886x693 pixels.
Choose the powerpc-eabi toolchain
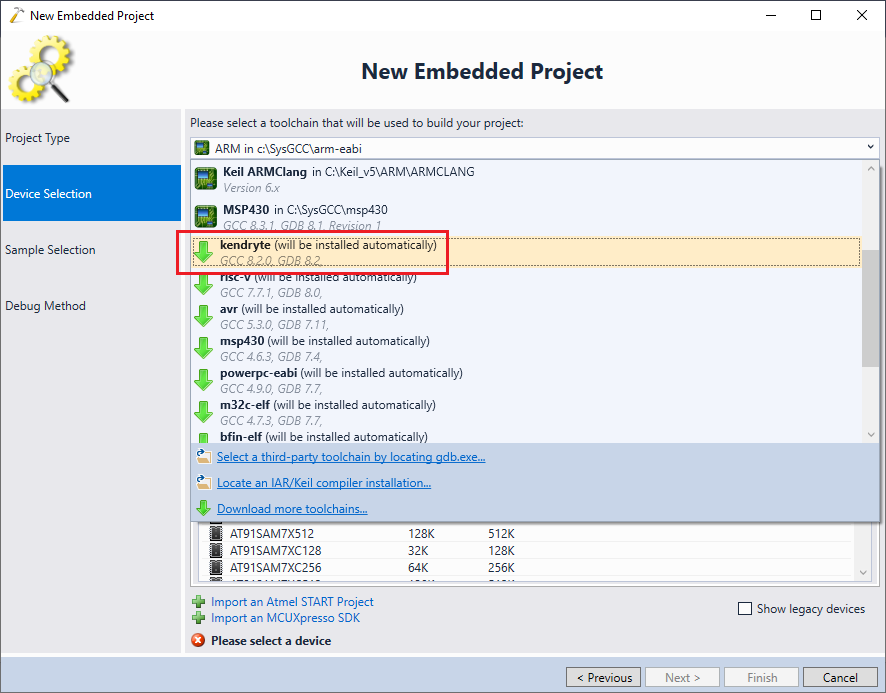pyautogui.click(x=527, y=380)
